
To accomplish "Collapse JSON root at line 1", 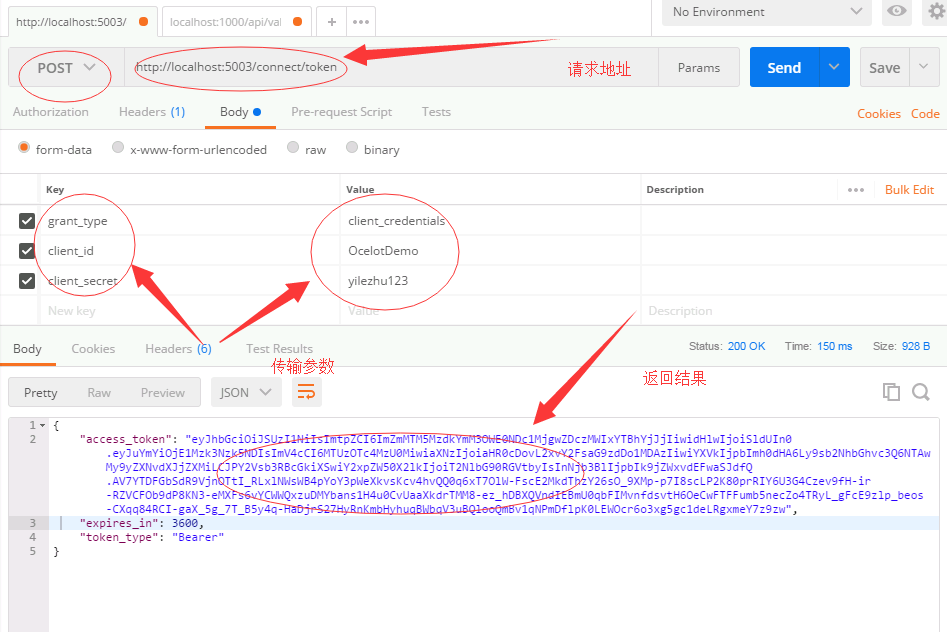I will [x=43, y=425].
